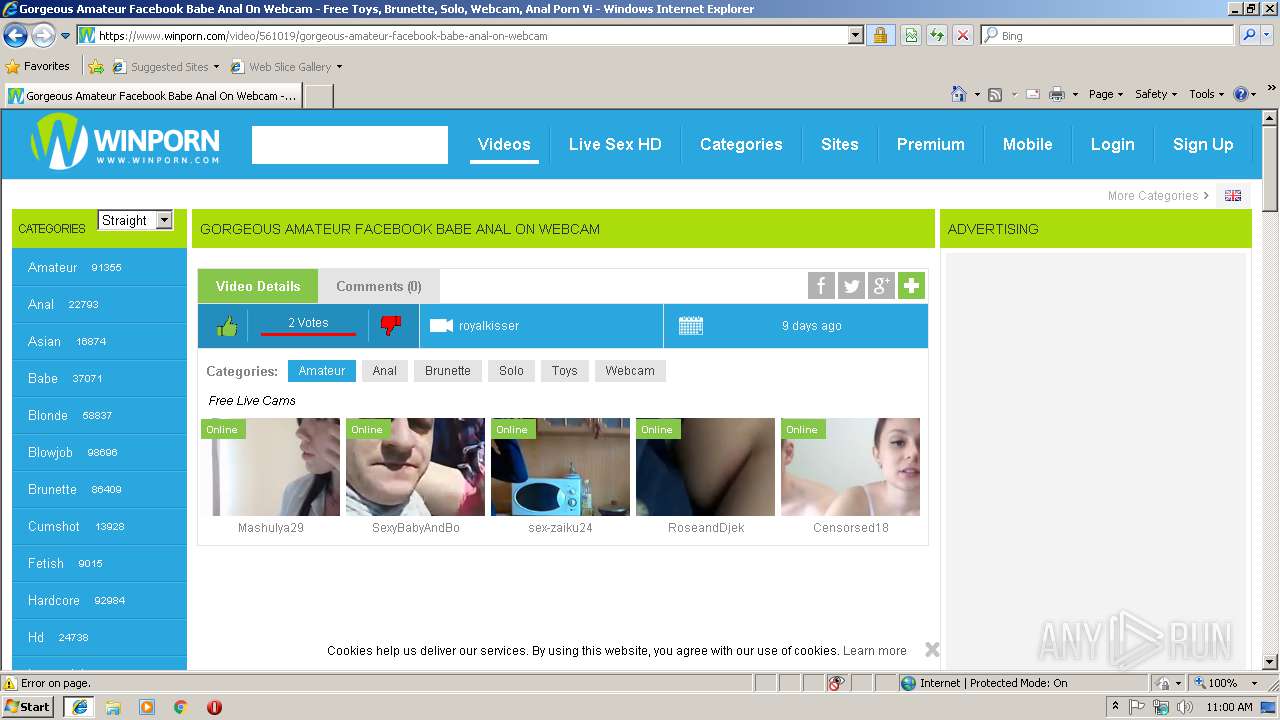The width and height of the screenshot is (1280, 720).
Task: Open the Videos nav item
Action: [x=504, y=144]
